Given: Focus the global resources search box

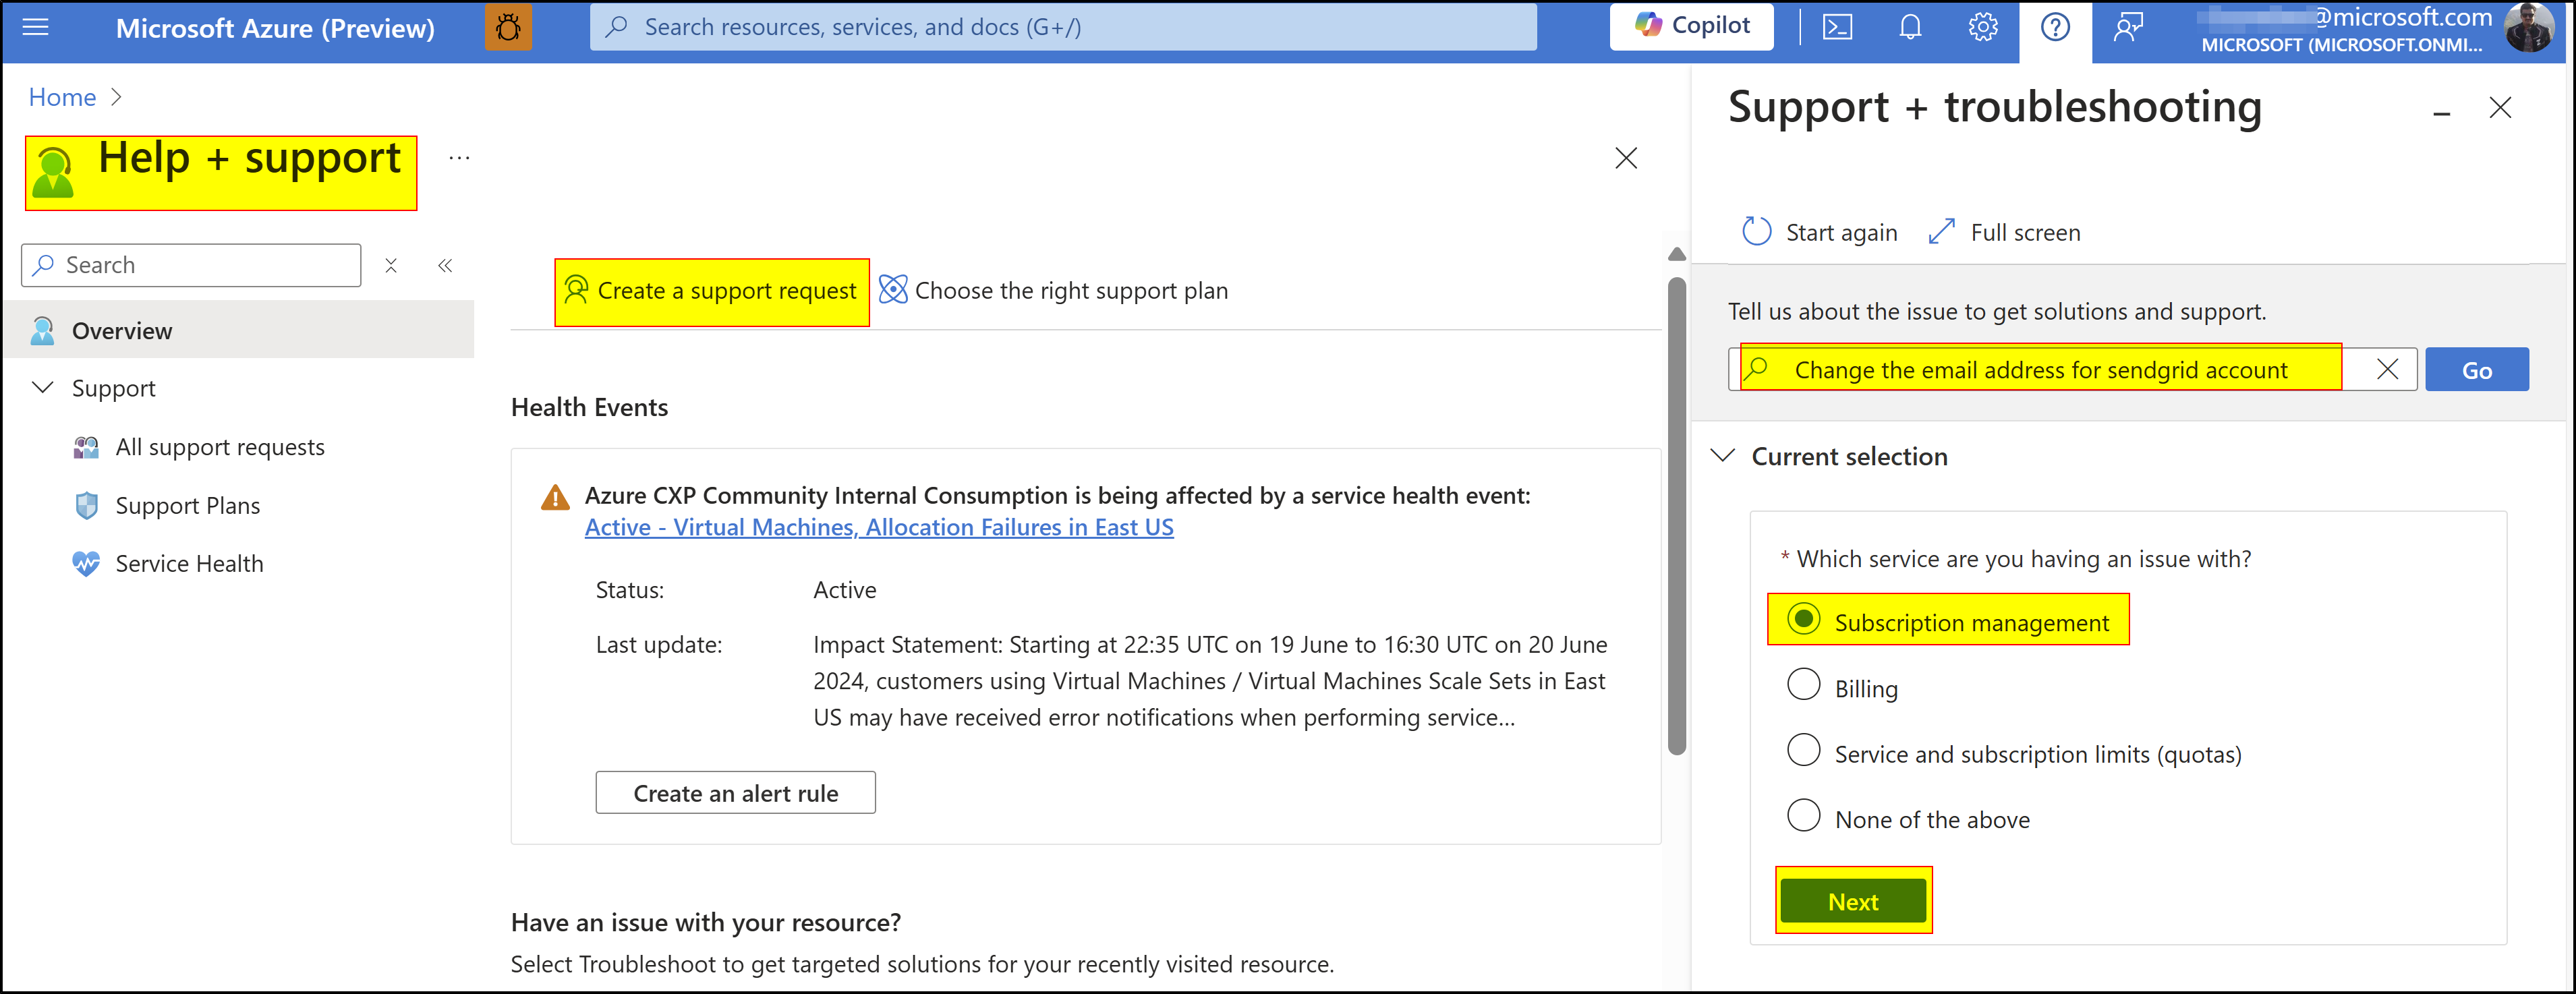Looking at the screenshot, I should pyautogui.click(x=1063, y=27).
